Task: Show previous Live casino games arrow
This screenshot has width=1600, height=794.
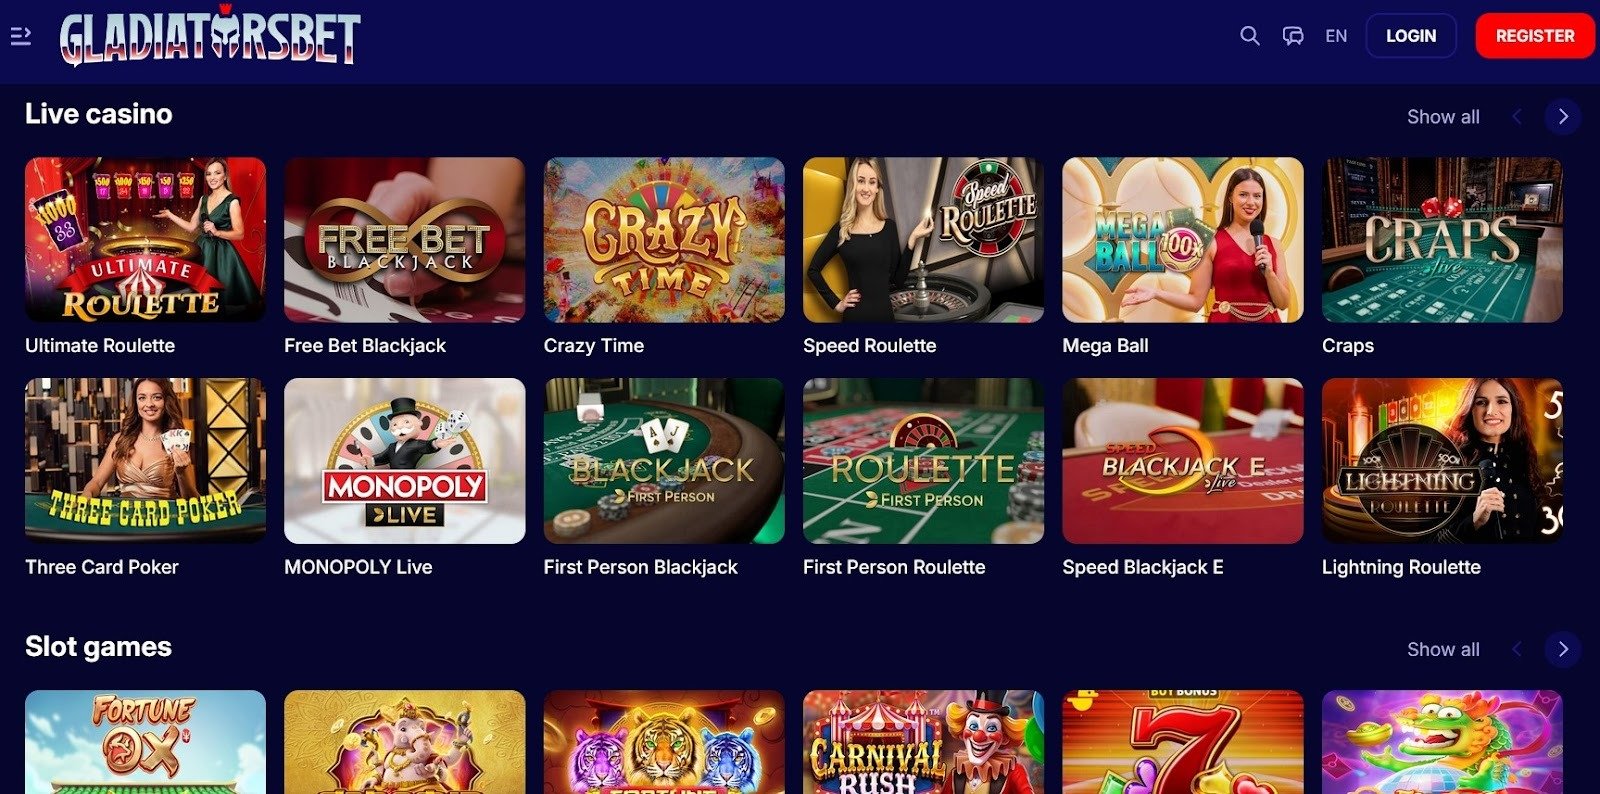Action: click(1517, 117)
